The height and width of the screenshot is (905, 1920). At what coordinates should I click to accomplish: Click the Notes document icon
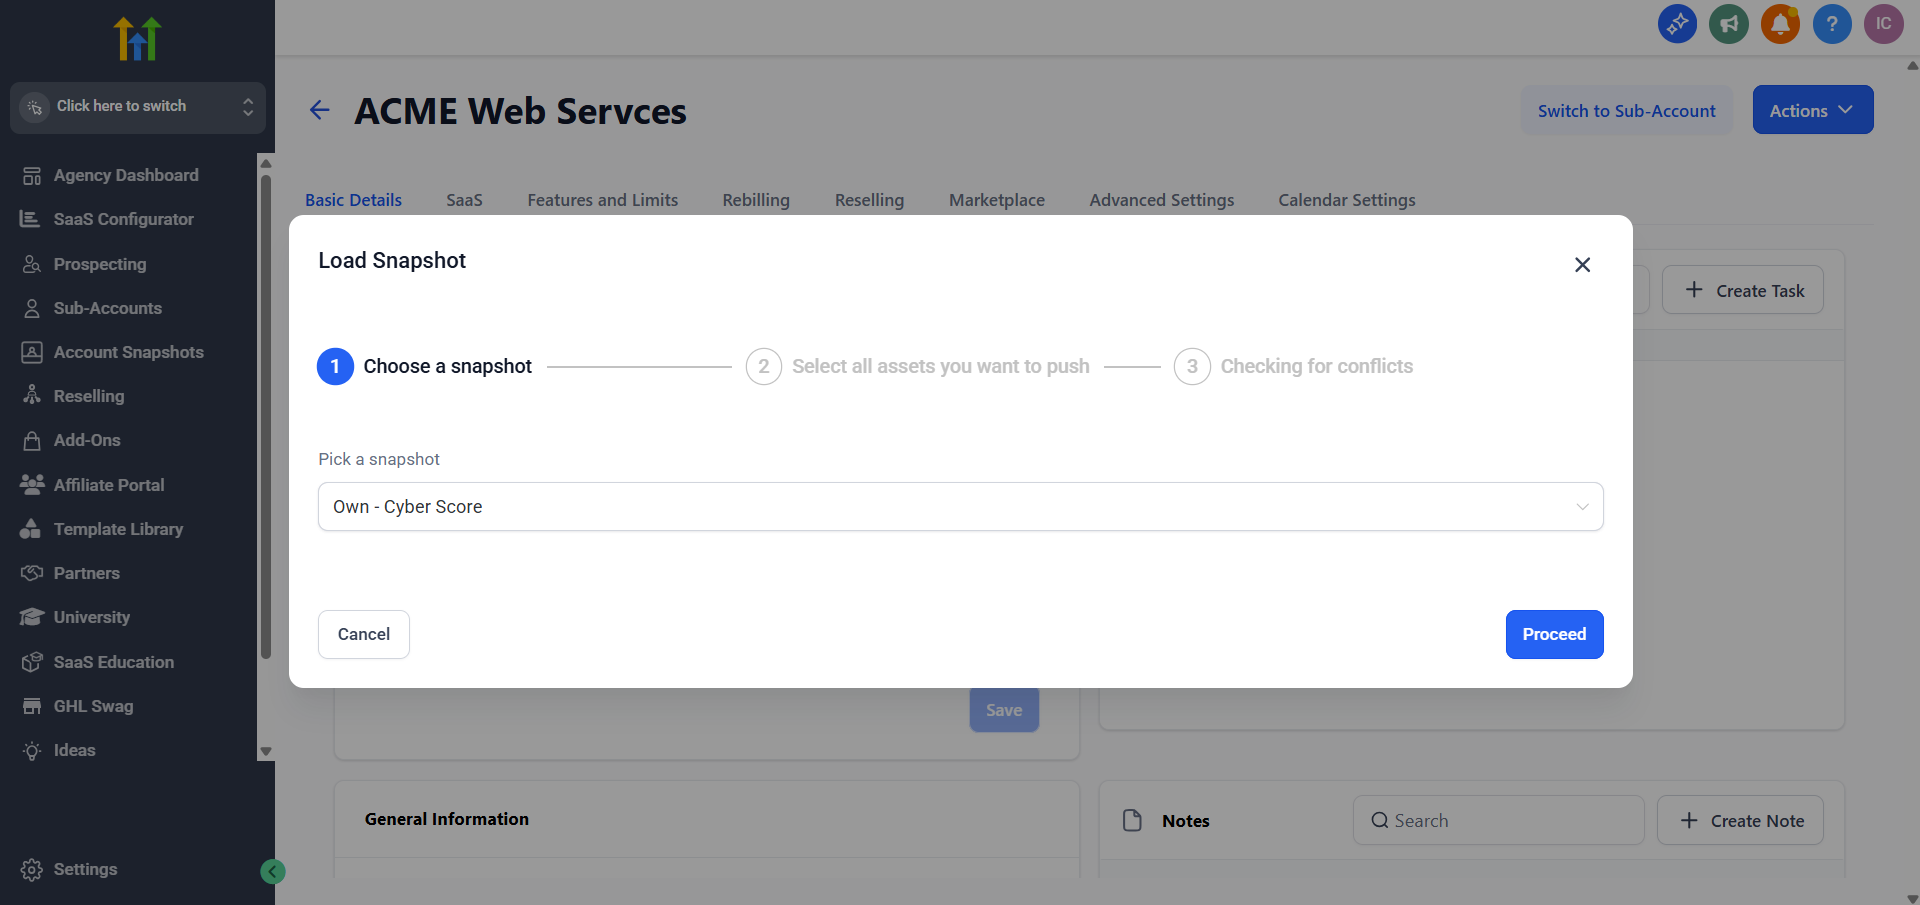tap(1132, 820)
